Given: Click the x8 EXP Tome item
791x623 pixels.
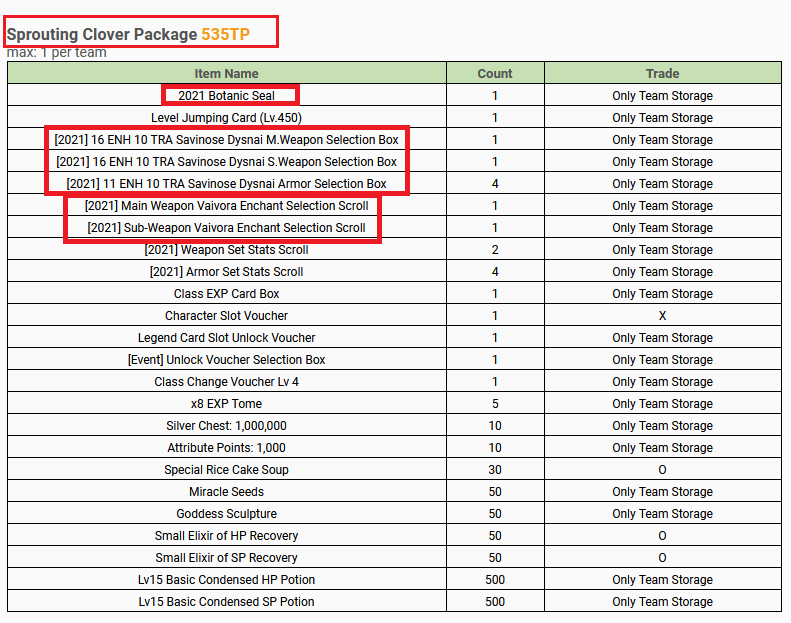Looking at the screenshot, I should pyautogui.click(x=226, y=404).
